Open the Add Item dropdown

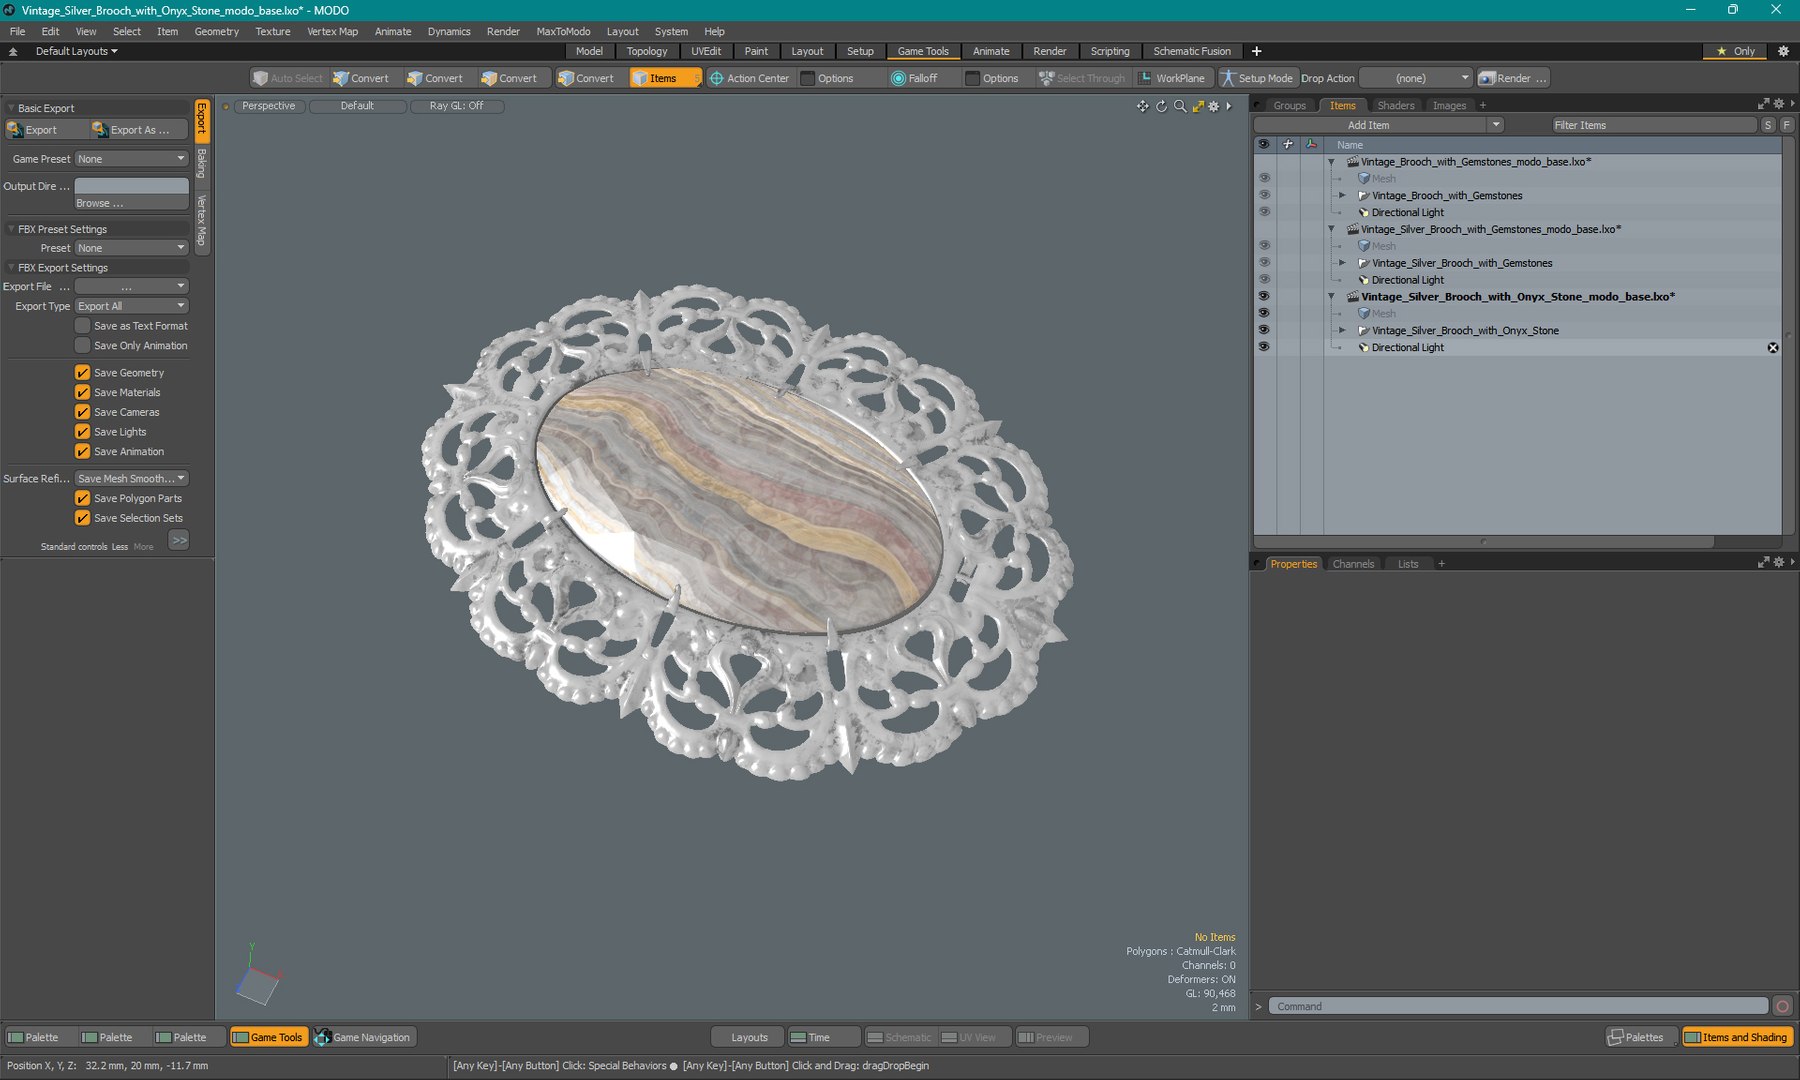[1379, 125]
